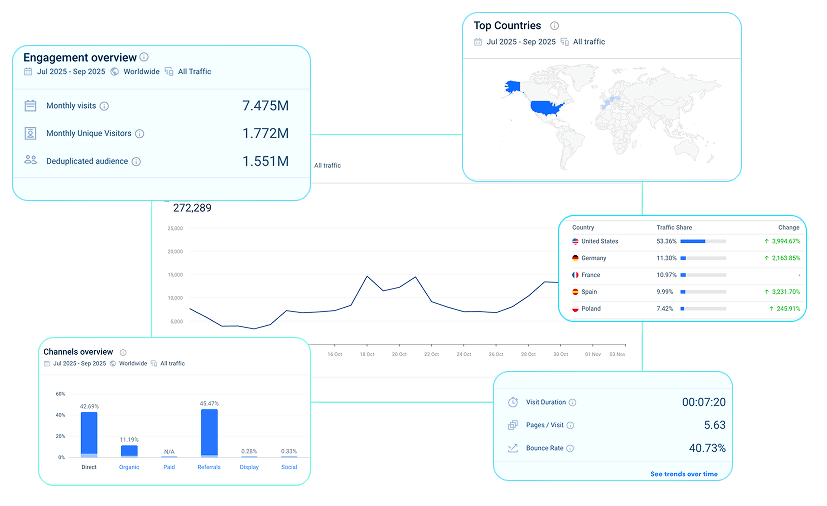The image size is (827, 506).
Task: Click the 18 Oct label on chart axis
Action: (x=367, y=355)
